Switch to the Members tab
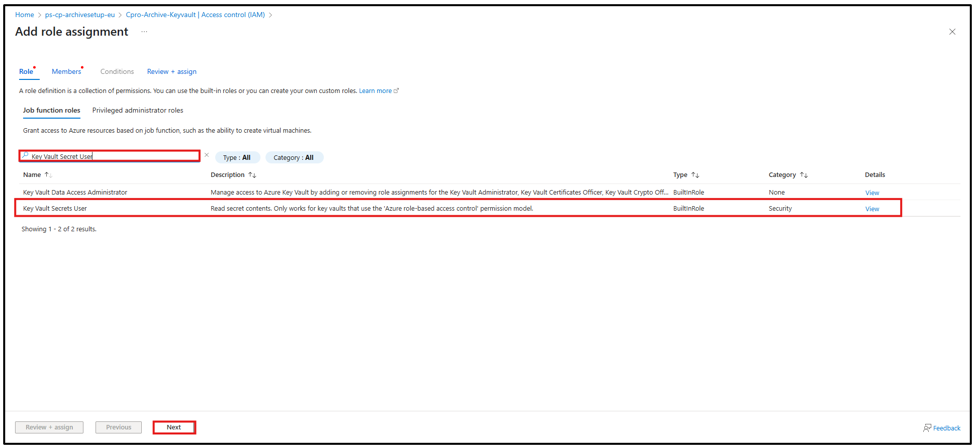974x448 pixels. pos(66,72)
